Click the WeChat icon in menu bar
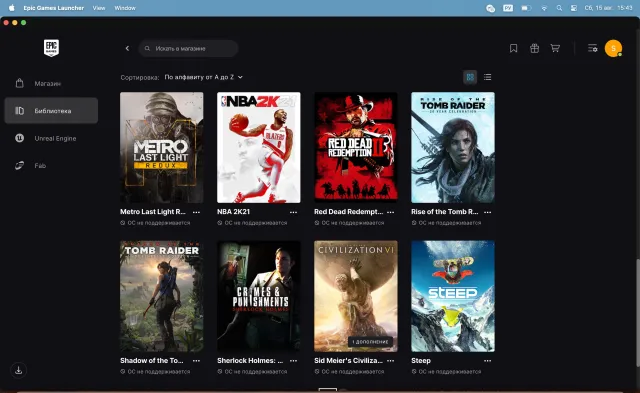 pyautogui.click(x=490, y=8)
